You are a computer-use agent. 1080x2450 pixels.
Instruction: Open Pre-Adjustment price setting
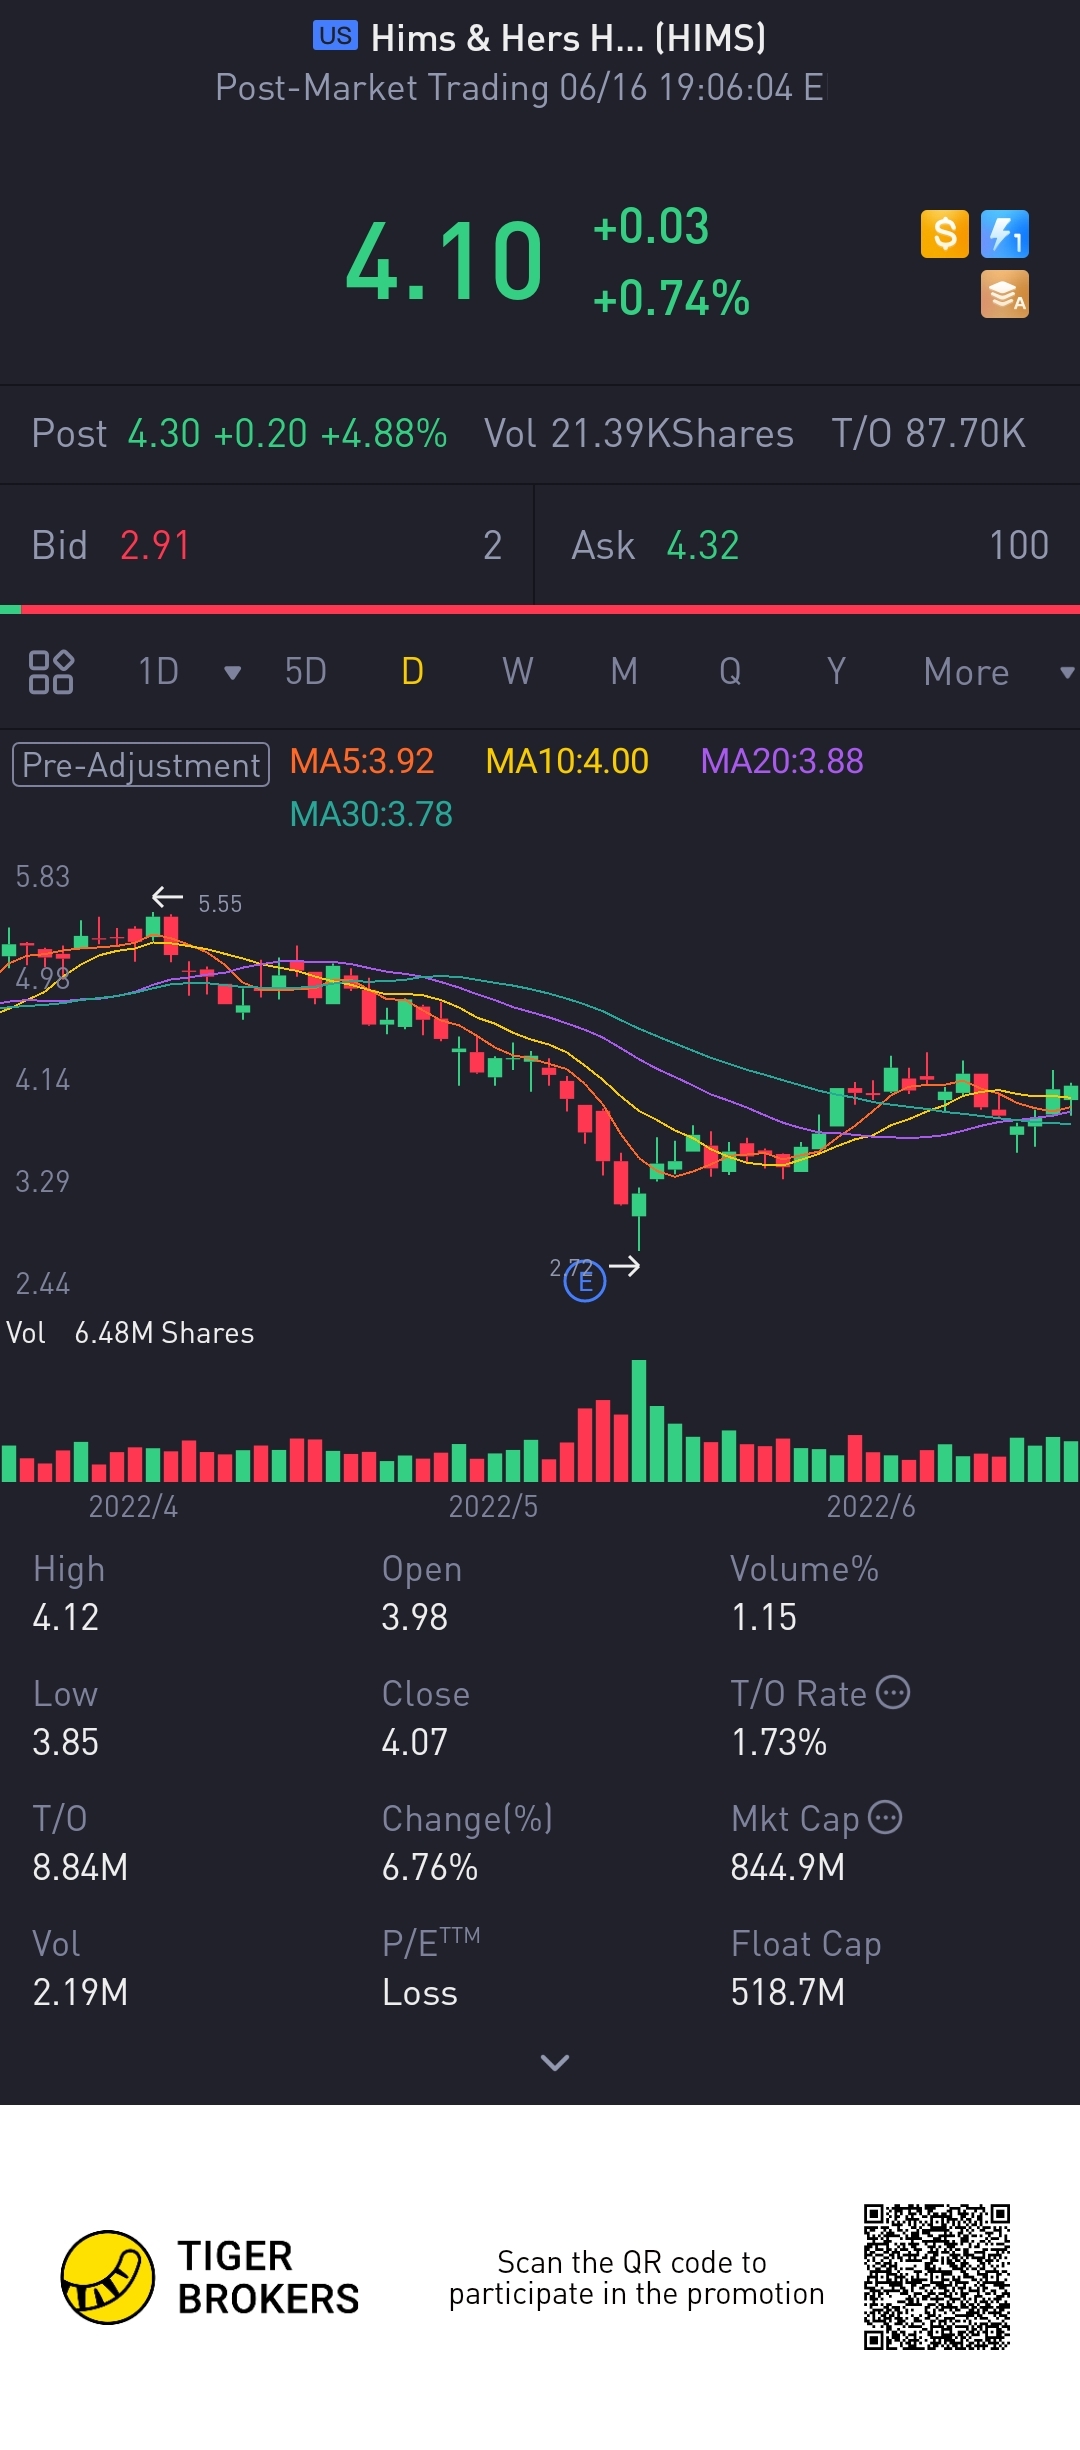[141, 765]
